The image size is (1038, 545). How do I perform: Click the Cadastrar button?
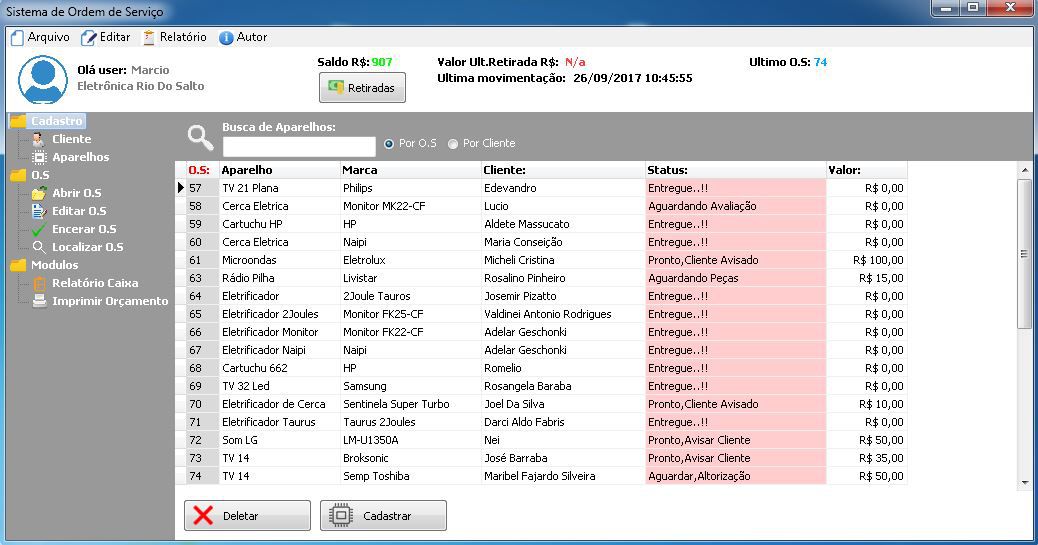coord(383,516)
